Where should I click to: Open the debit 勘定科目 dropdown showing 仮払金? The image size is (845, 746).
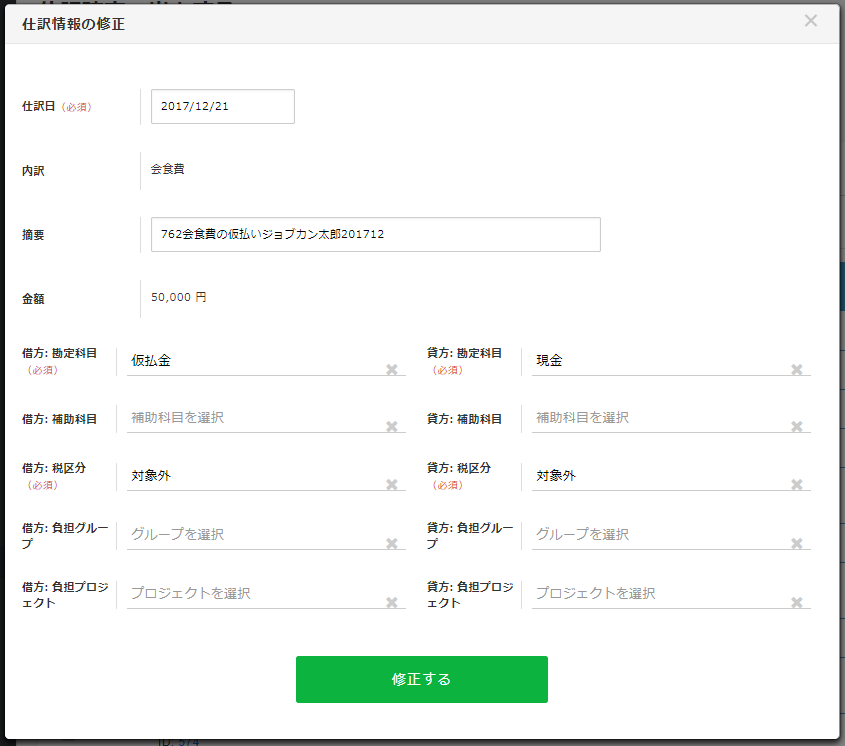click(x=250, y=361)
